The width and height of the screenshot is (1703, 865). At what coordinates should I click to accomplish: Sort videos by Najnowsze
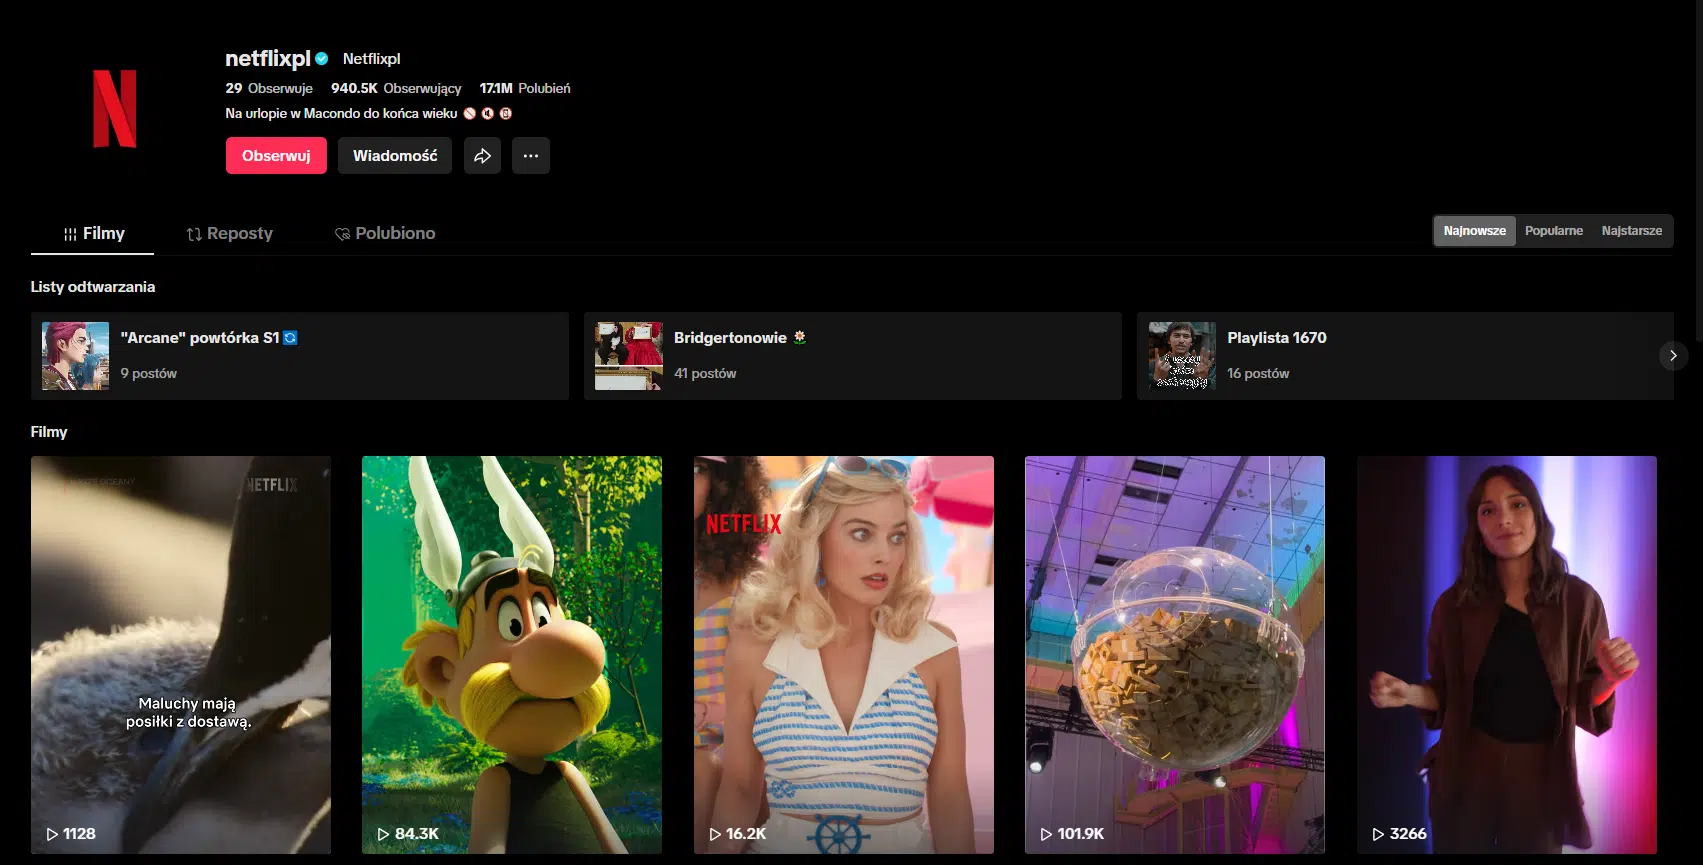(1474, 231)
